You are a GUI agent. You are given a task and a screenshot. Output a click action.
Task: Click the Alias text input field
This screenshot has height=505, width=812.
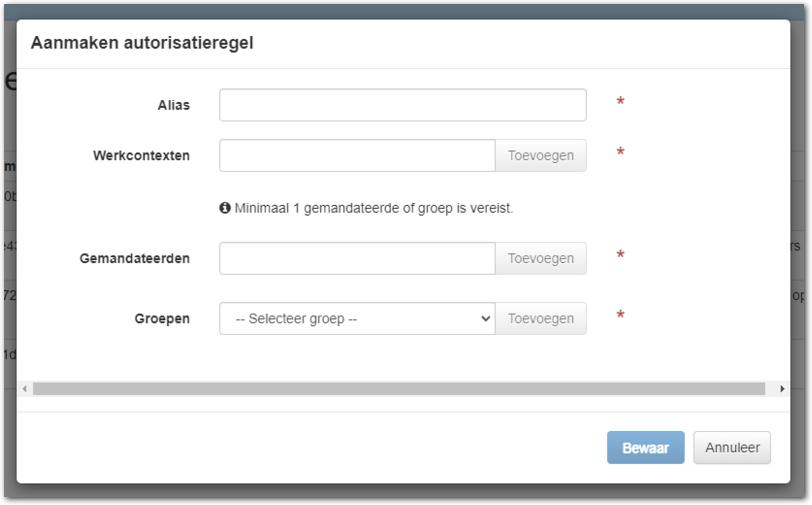[x=402, y=105]
